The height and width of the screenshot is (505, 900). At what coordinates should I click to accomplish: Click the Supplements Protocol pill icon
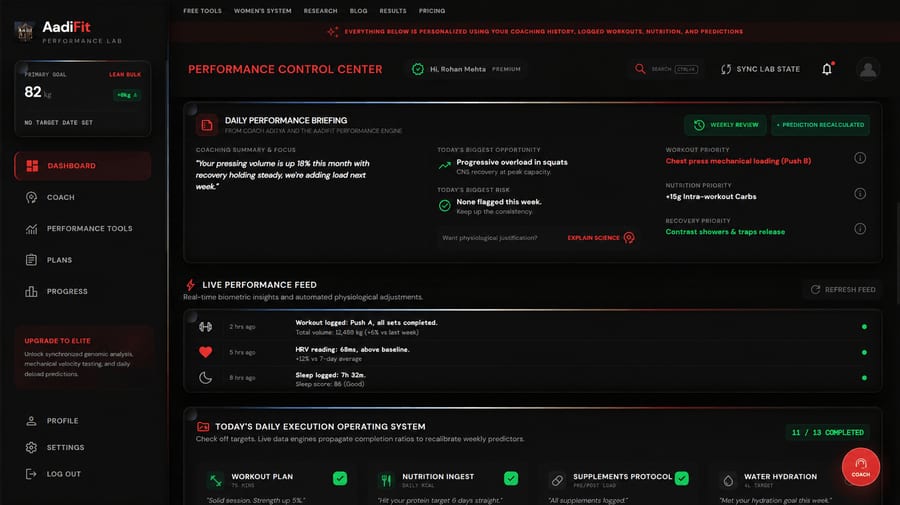tap(557, 480)
